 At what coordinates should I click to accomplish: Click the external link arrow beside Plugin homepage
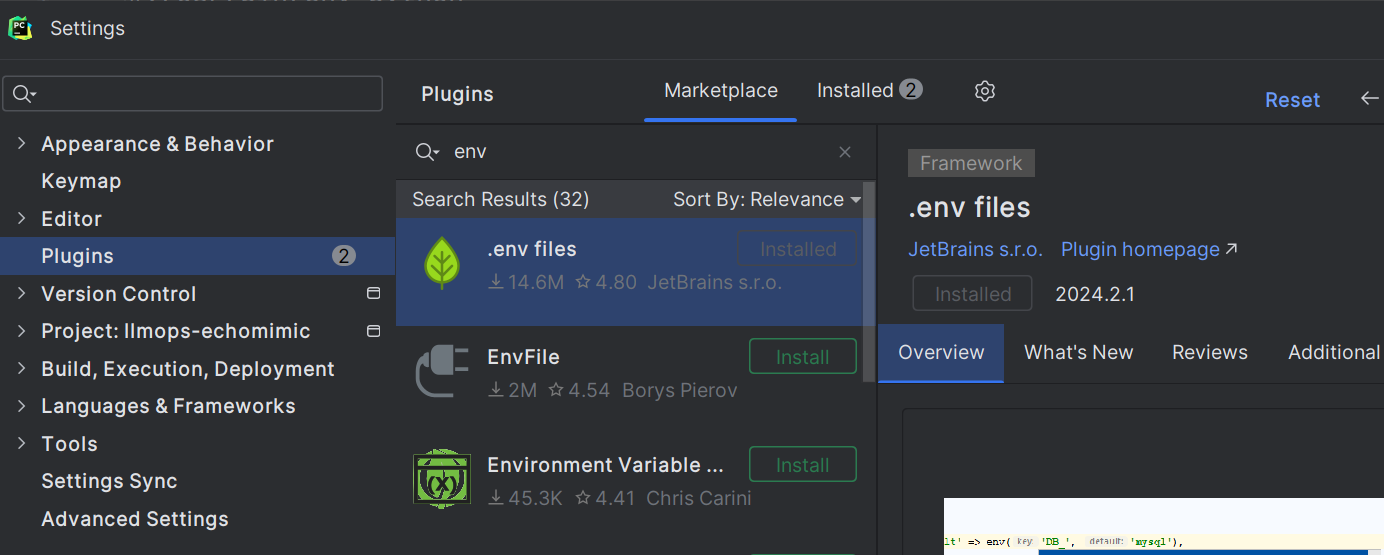1231,249
